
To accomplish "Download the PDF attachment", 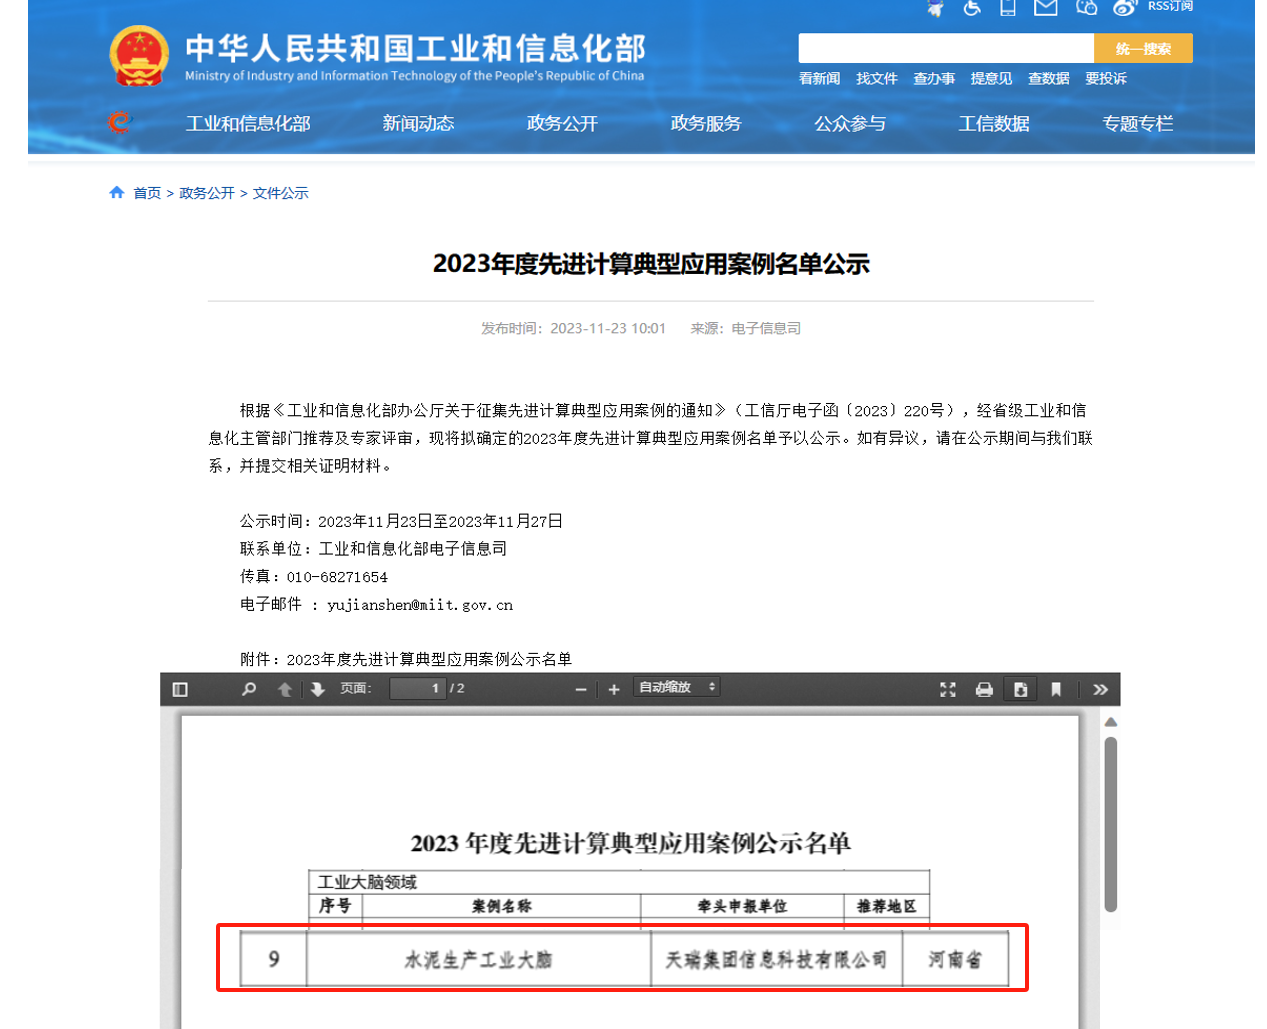I will [x=1020, y=689].
